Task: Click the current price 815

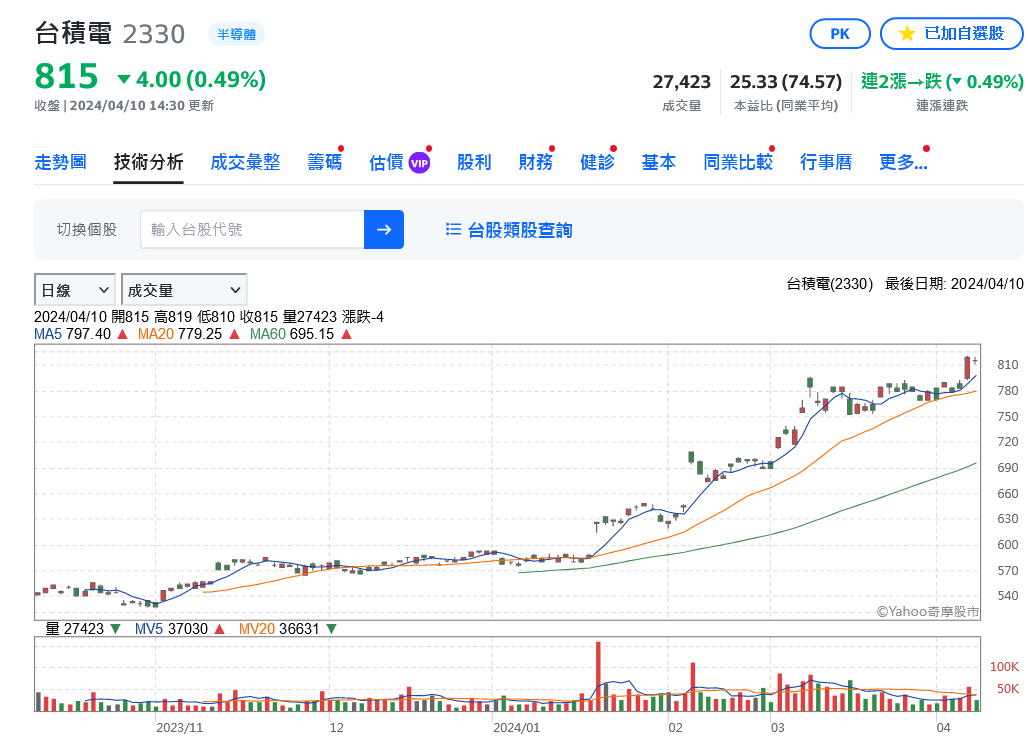Action: [66, 76]
